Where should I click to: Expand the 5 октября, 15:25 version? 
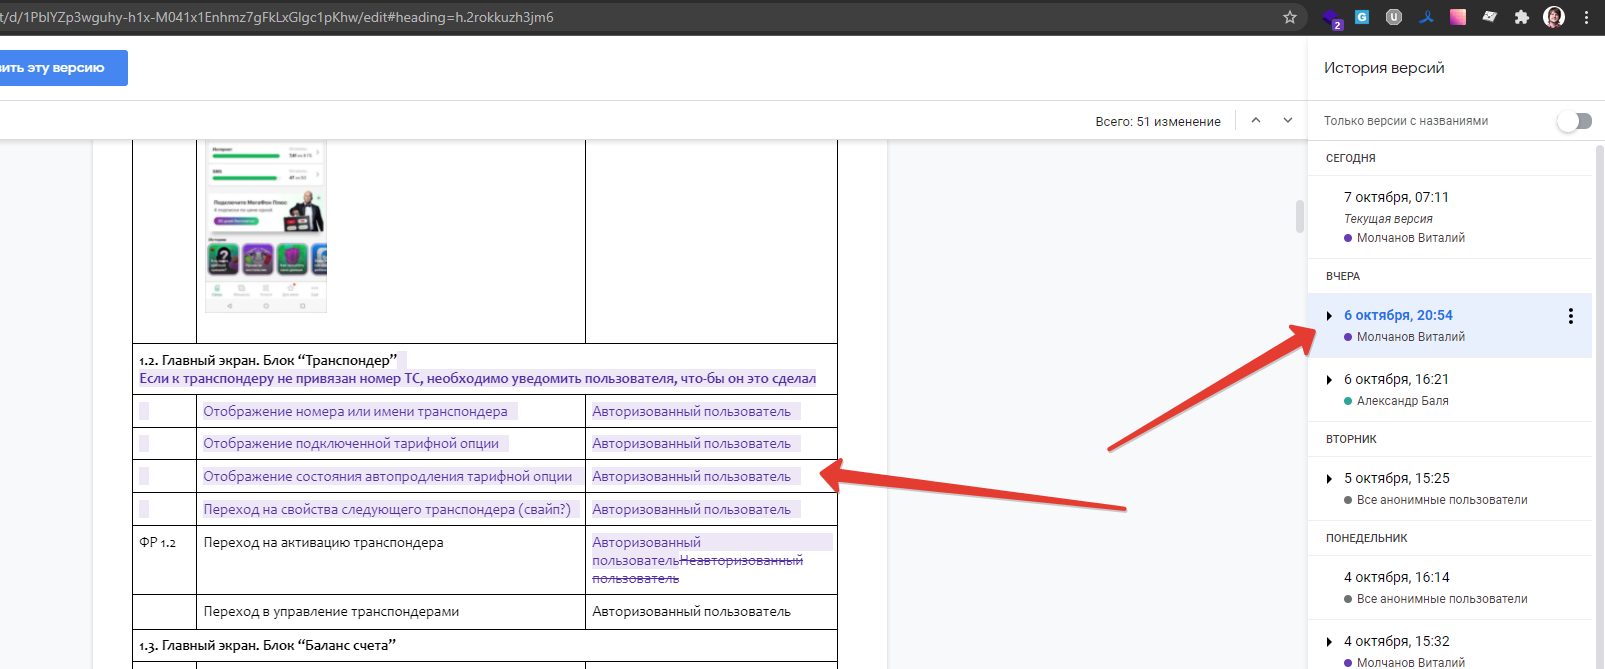point(1329,479)
